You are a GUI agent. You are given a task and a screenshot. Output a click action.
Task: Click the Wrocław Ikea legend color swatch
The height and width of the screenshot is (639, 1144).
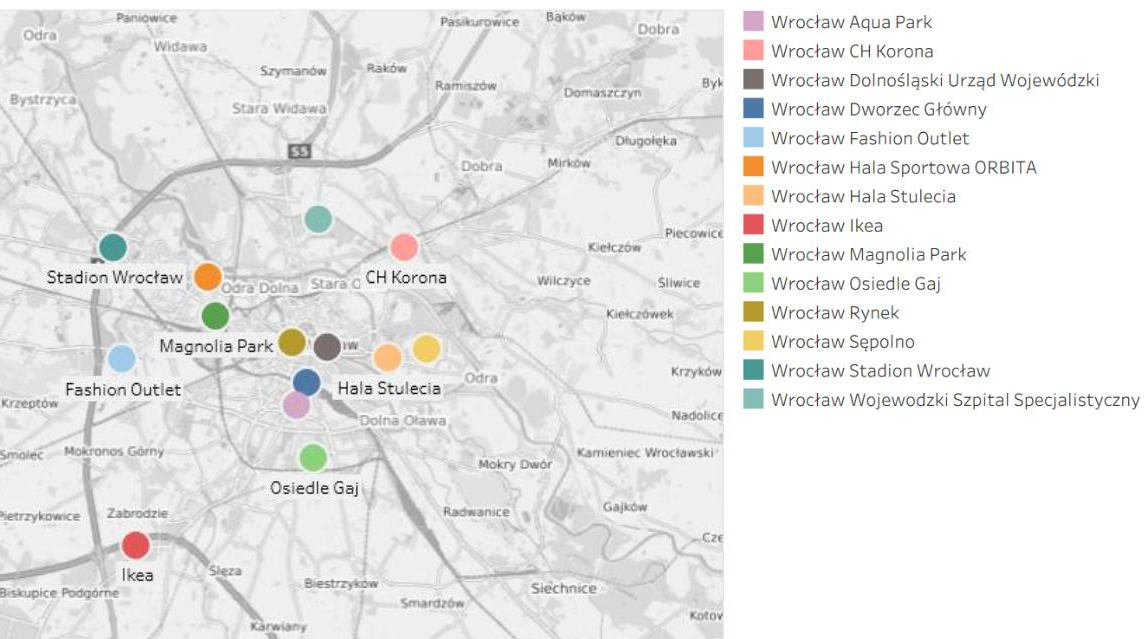754,226
